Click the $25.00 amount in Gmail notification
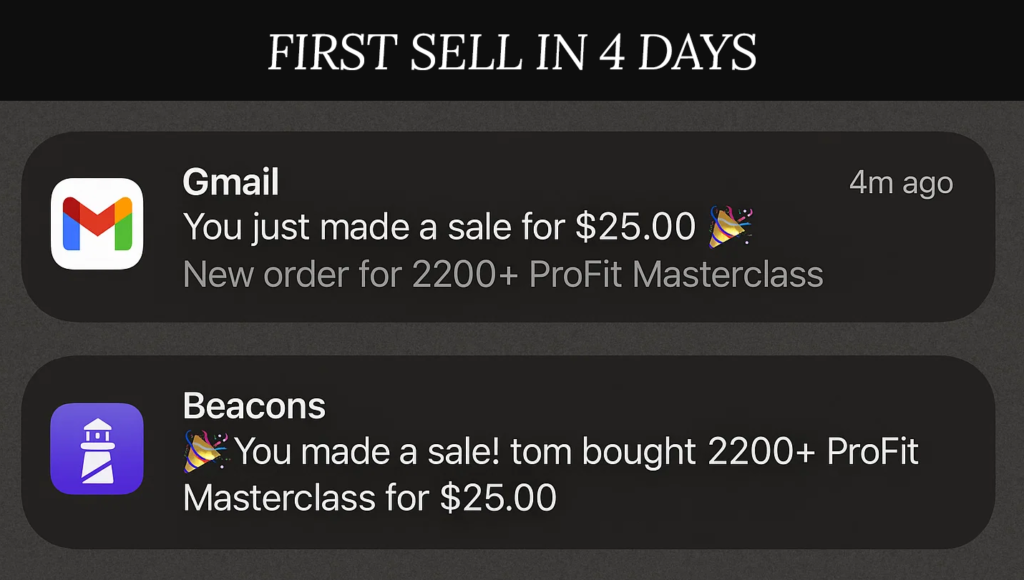 pos(635,227)
